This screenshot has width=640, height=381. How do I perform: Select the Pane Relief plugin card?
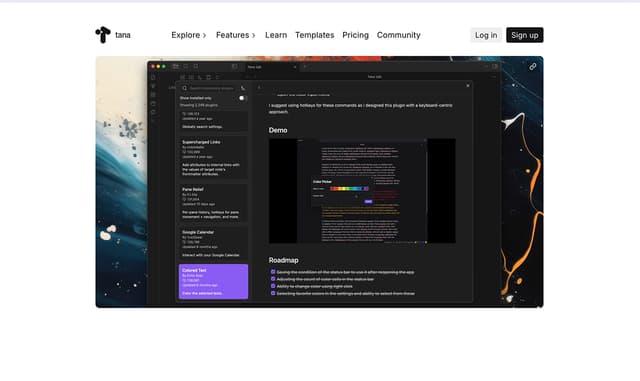213,203
